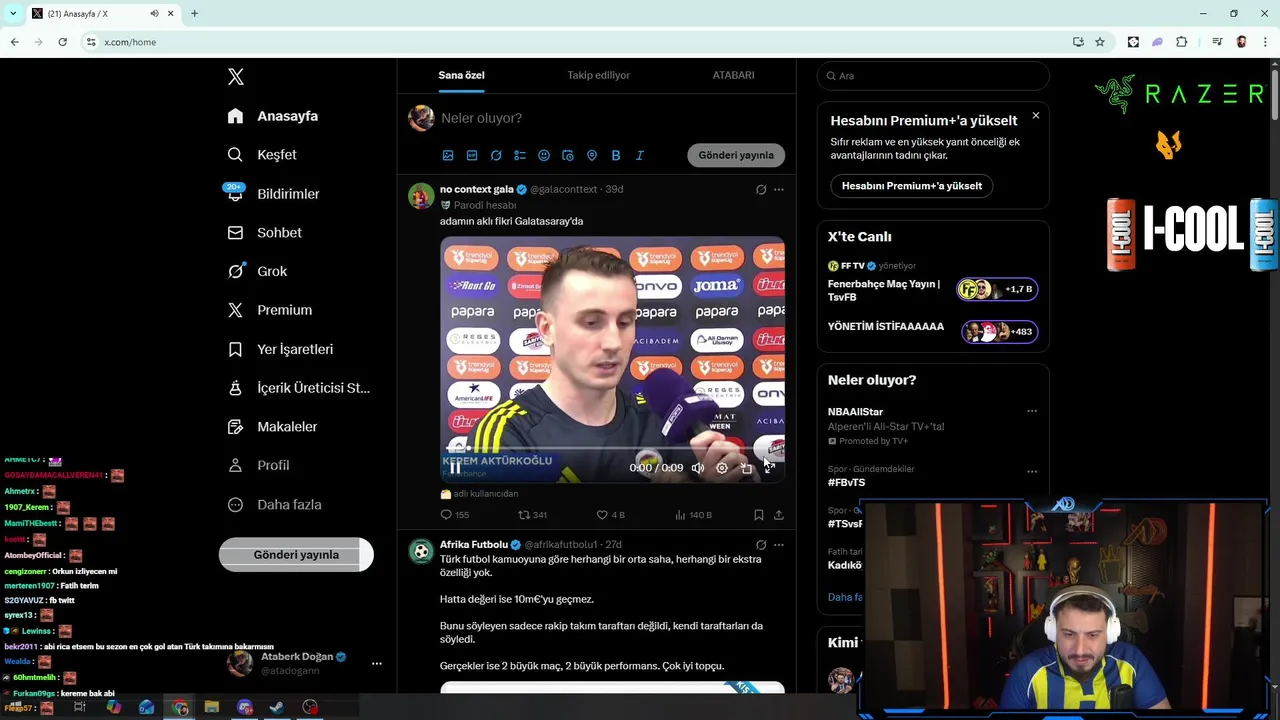The height and width of the screenshot is (720, 1280).
Task: Schedule the post icon
Action: pos(568,155)
